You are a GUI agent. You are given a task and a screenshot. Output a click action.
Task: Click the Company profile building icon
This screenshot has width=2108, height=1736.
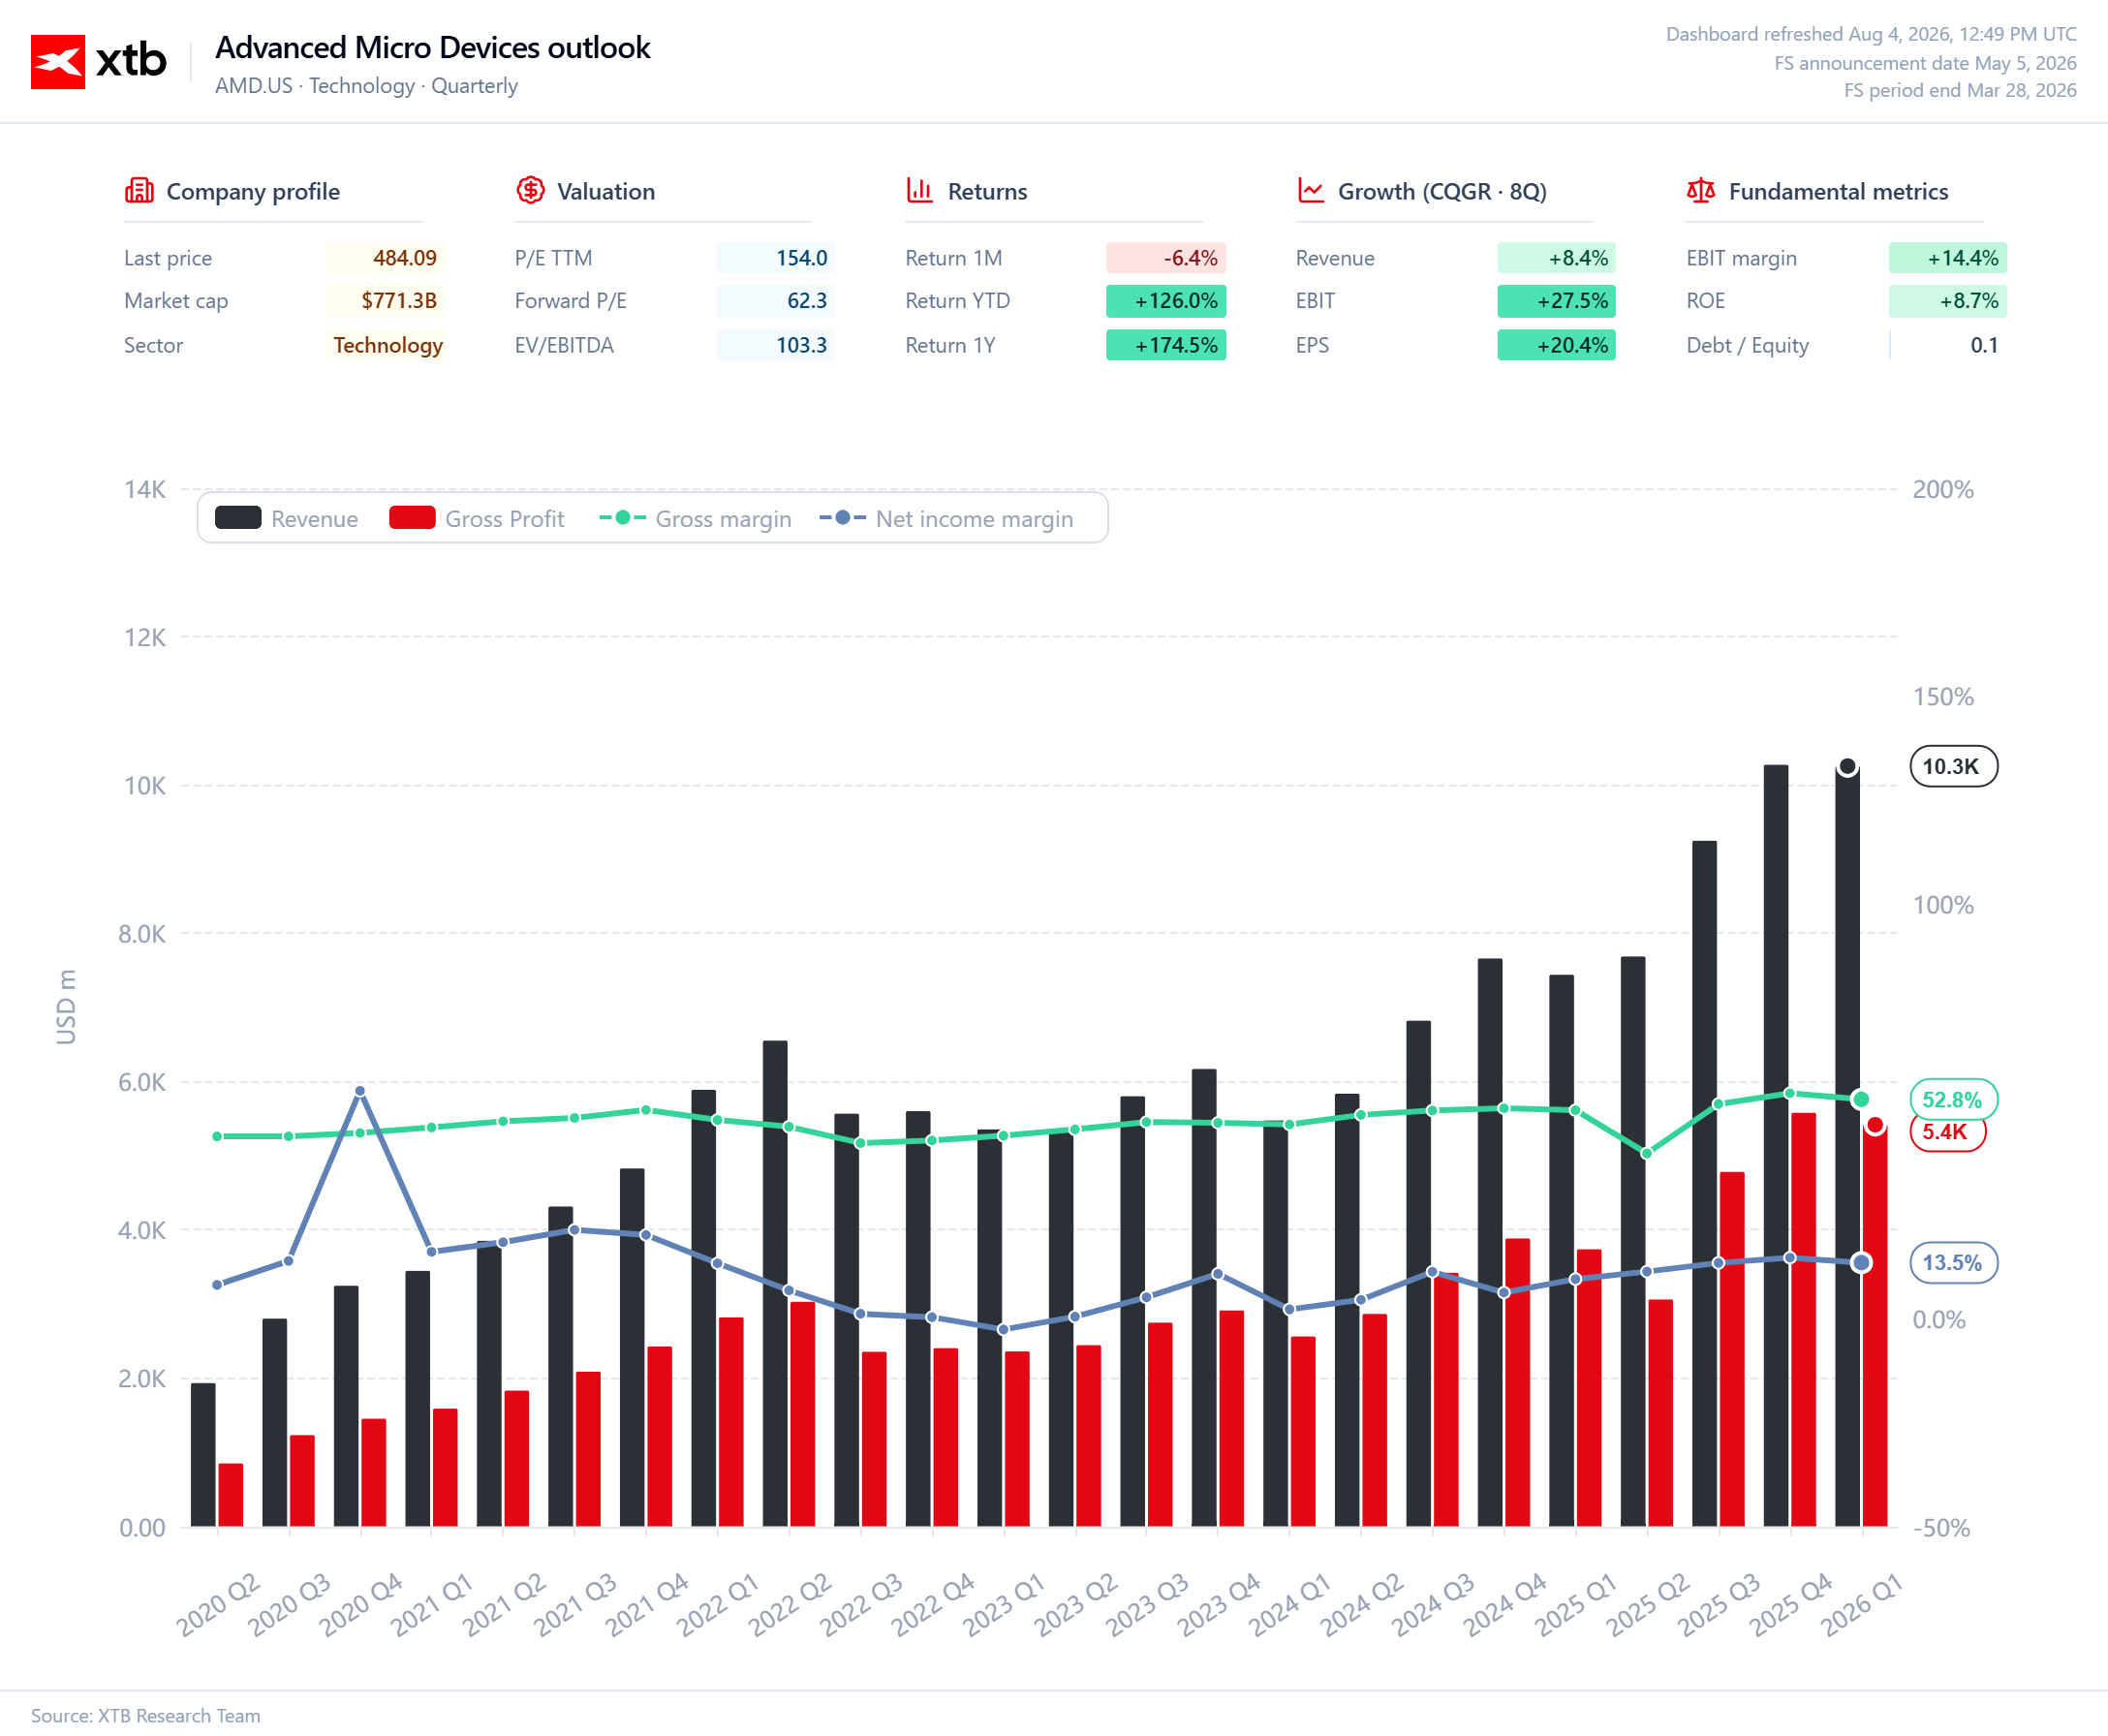coord(139,190)
